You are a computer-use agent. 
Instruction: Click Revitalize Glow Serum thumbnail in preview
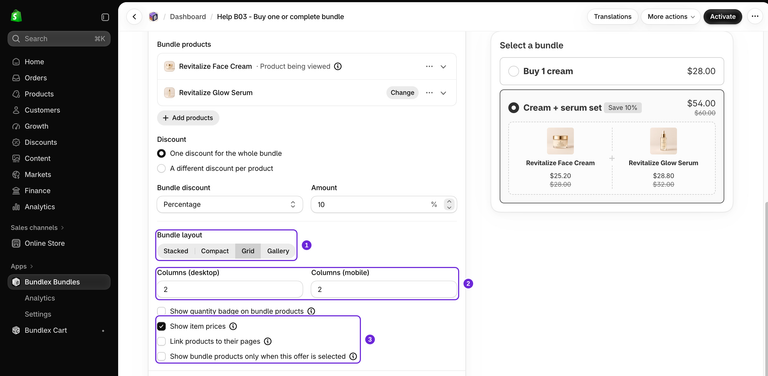pos(663,141)
